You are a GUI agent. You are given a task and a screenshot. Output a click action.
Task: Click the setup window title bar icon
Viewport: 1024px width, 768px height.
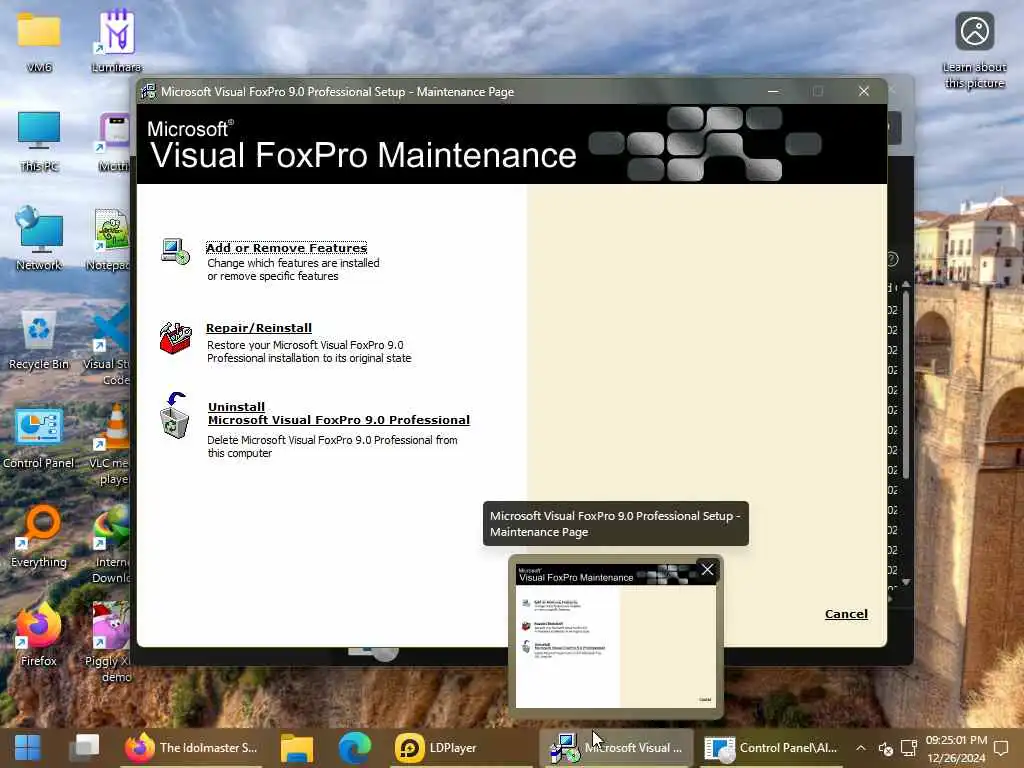[148, 91]
